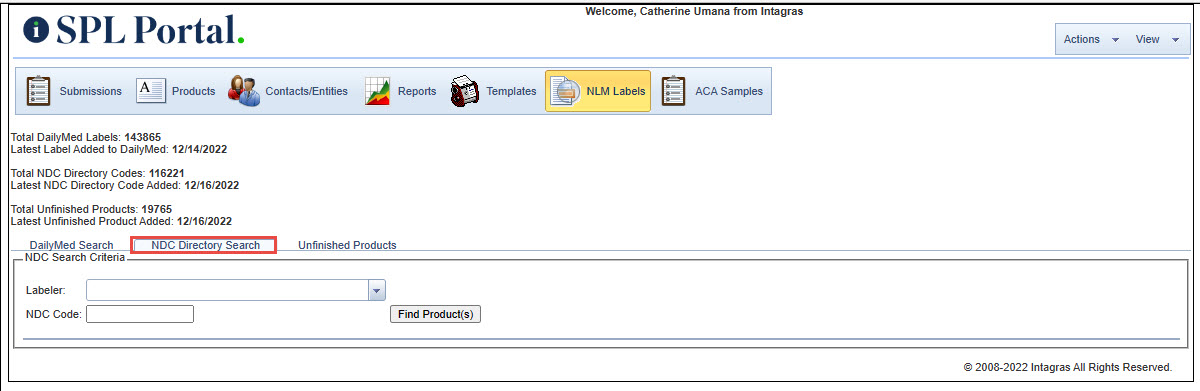Click Latest NDC Directory Code Added date 12/16/2022
The width and height of the screenshot is (1200, 391).
click(x=211, y=185)
